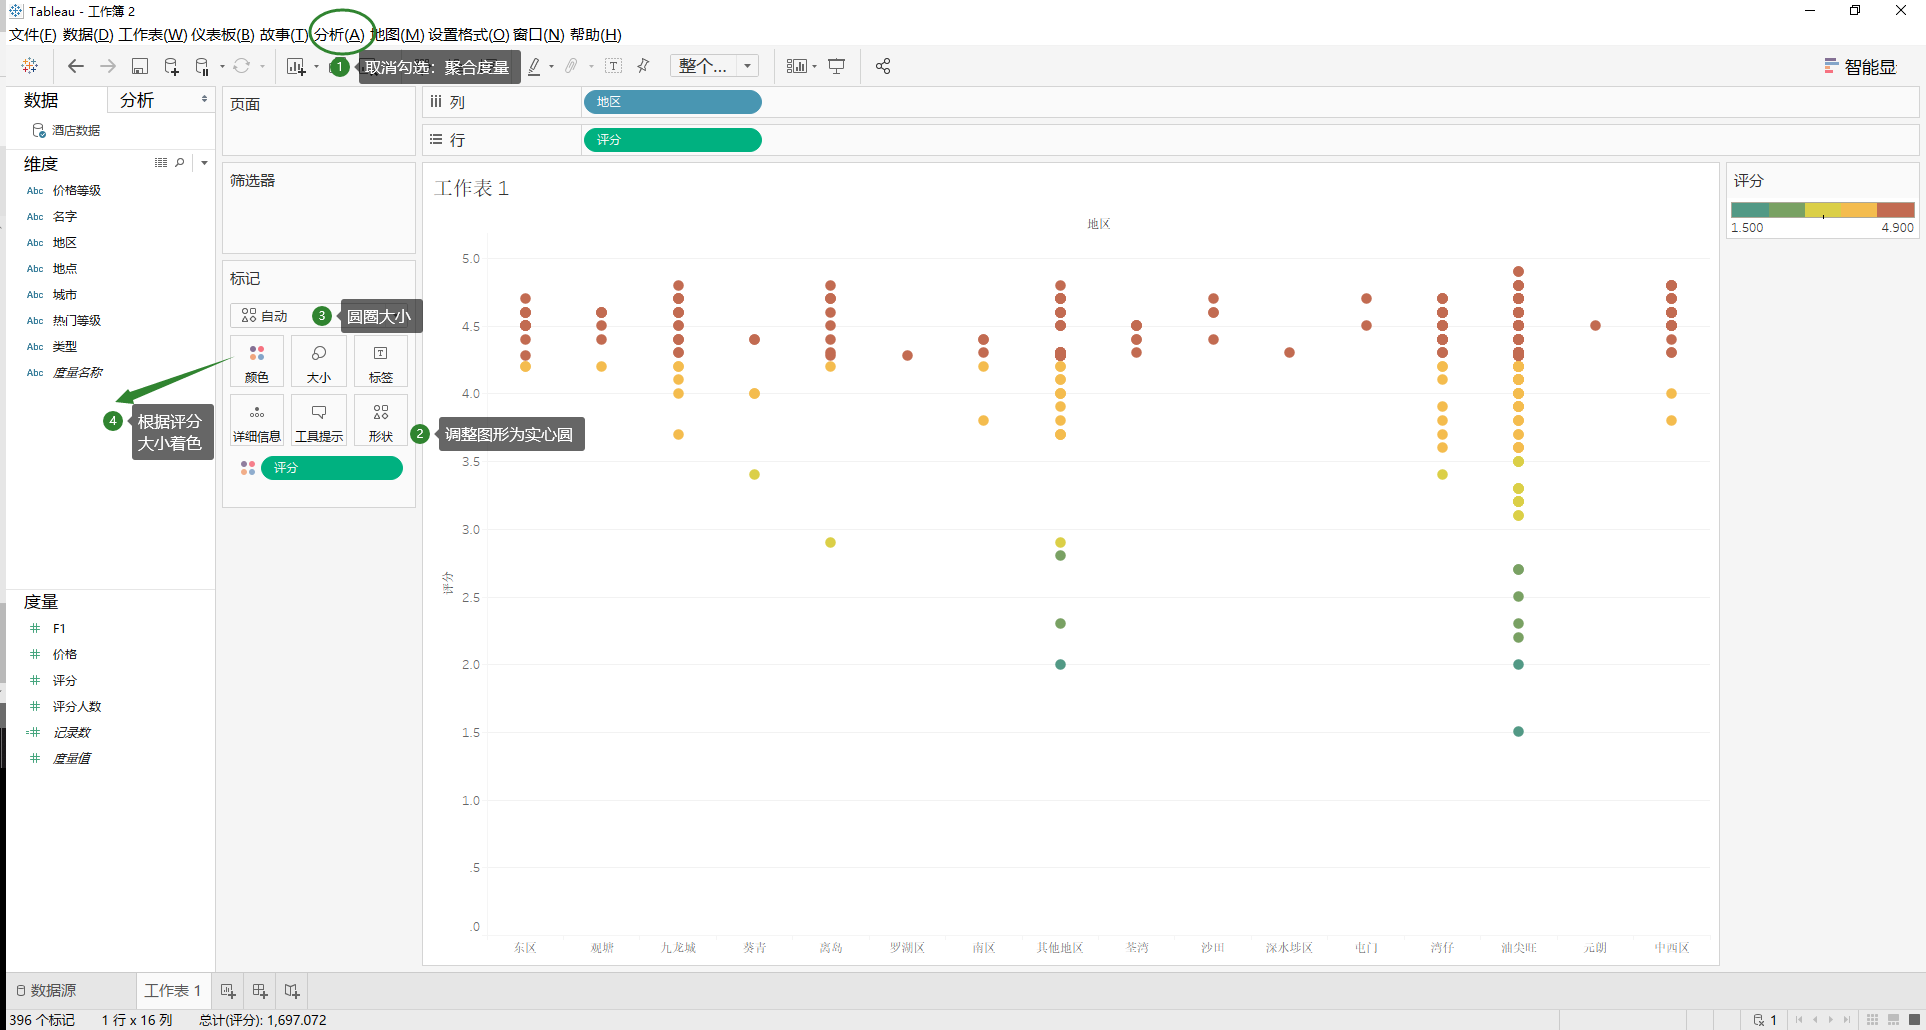Click the group members paperclip icon

[571, 66]
